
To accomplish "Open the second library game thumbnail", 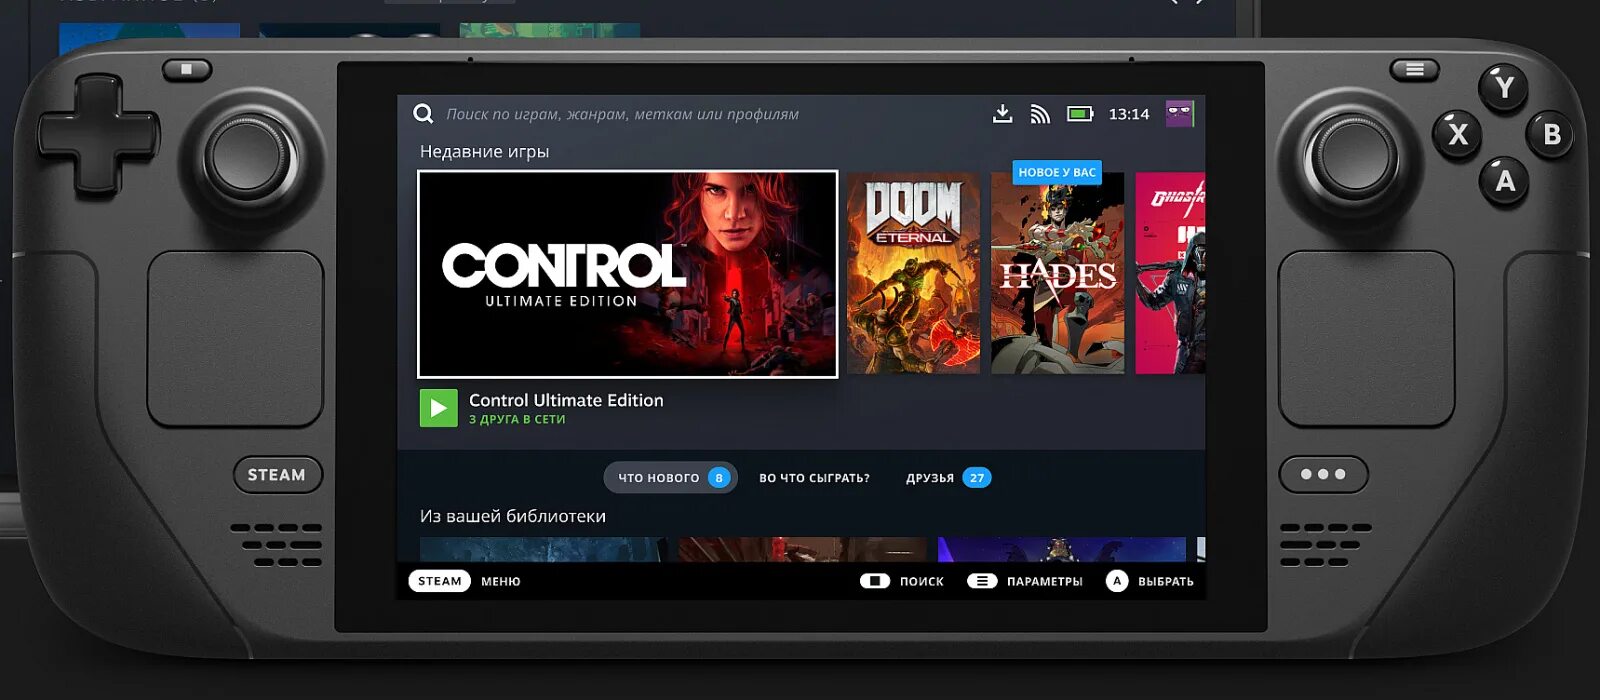I will [803, 550].
